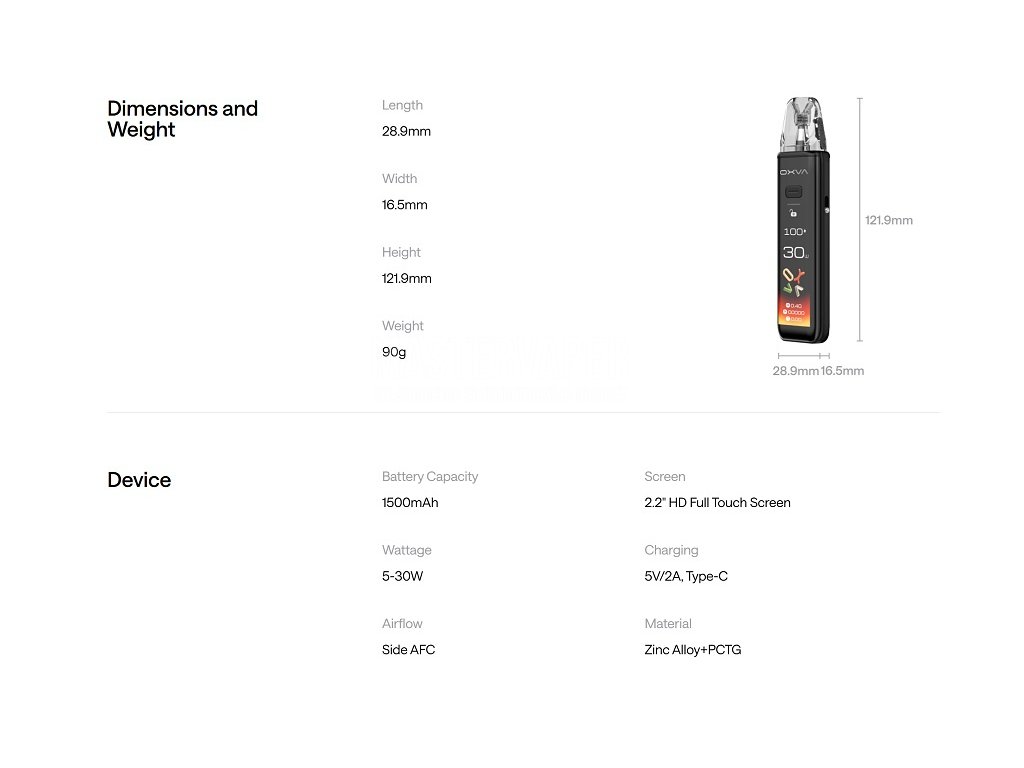Select the 121.9mm label beside the device

point(888,220)
